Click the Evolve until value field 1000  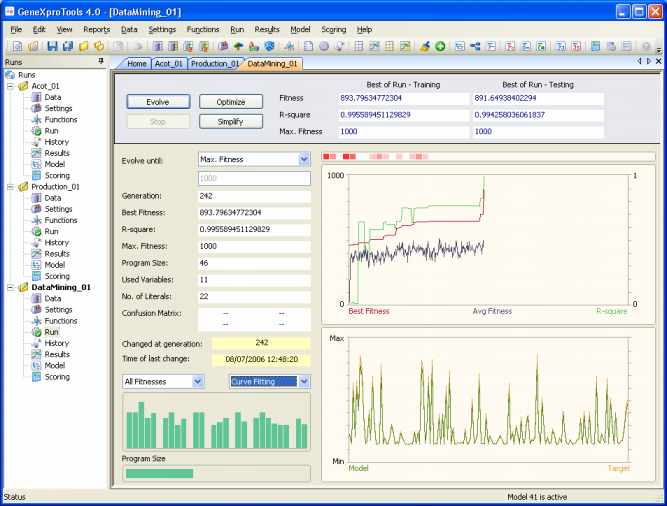(x=254, y=179)
